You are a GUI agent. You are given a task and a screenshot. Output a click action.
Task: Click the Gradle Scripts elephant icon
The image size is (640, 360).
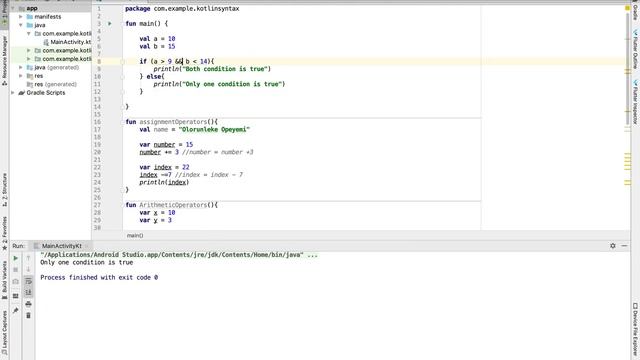[21, 93]
